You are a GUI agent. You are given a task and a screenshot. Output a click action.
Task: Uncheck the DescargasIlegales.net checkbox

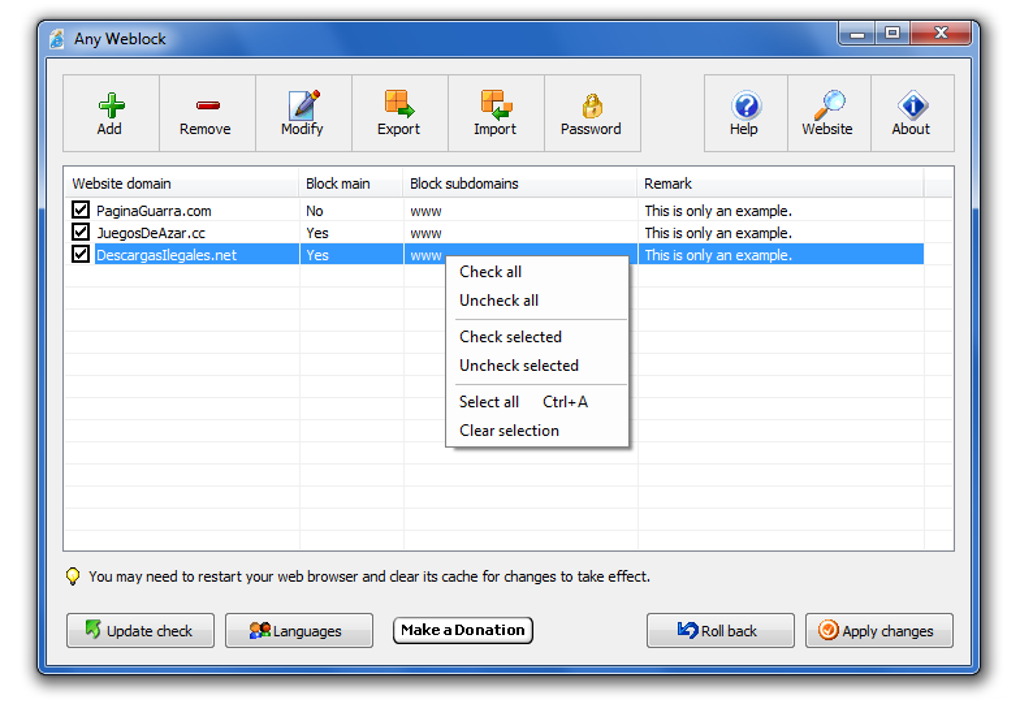click(x=81, y=254)
